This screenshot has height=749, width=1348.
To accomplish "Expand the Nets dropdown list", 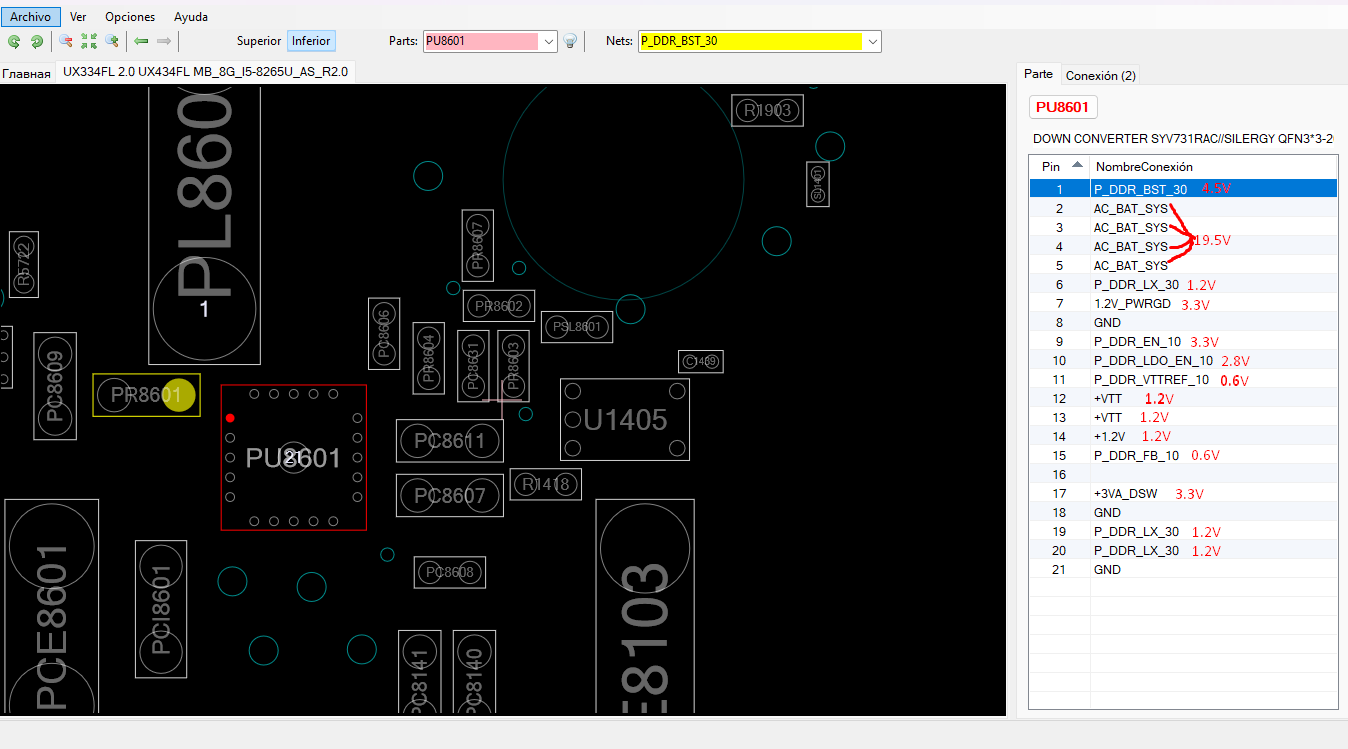I will click(873, 41).
